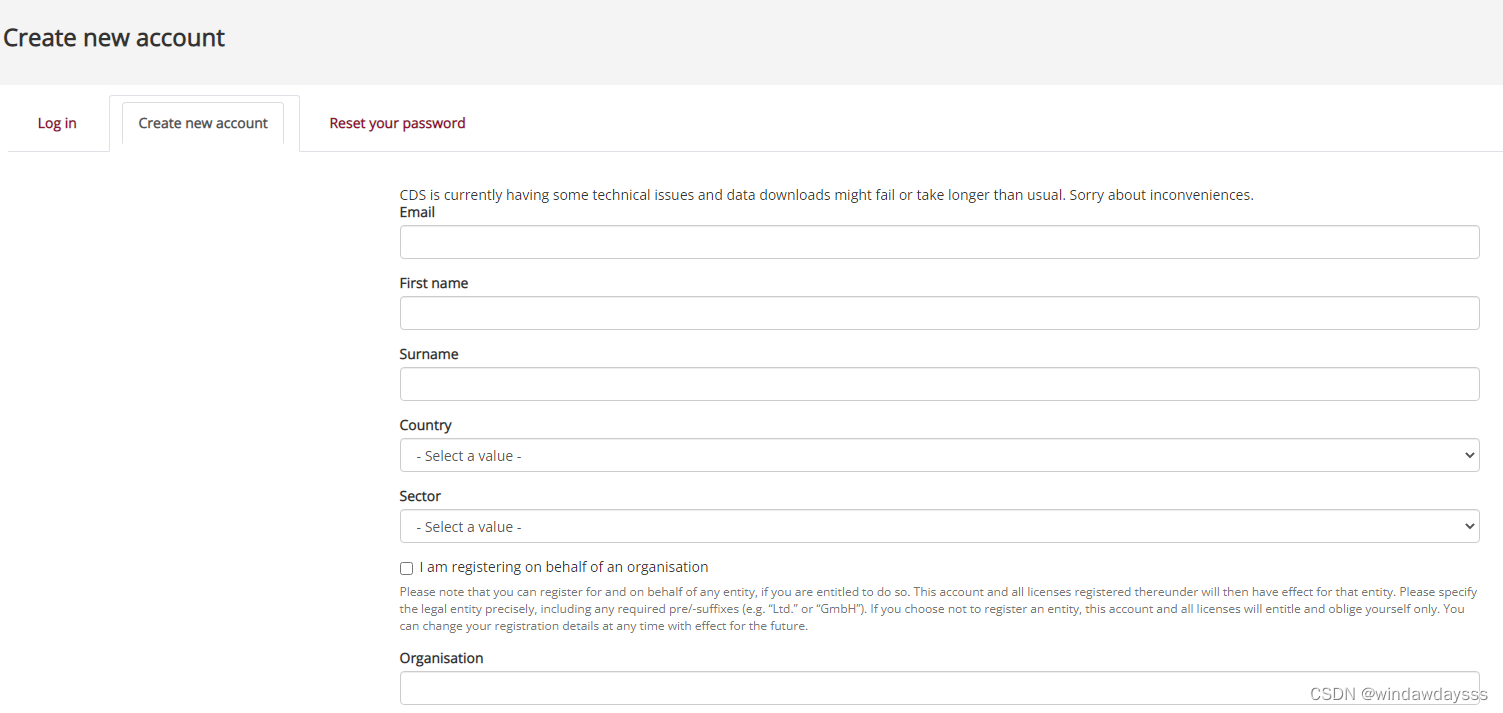Click the Organisation text input
This screenshot has width=1503, height=713.
pyautogui.click(x=938, y=688)
